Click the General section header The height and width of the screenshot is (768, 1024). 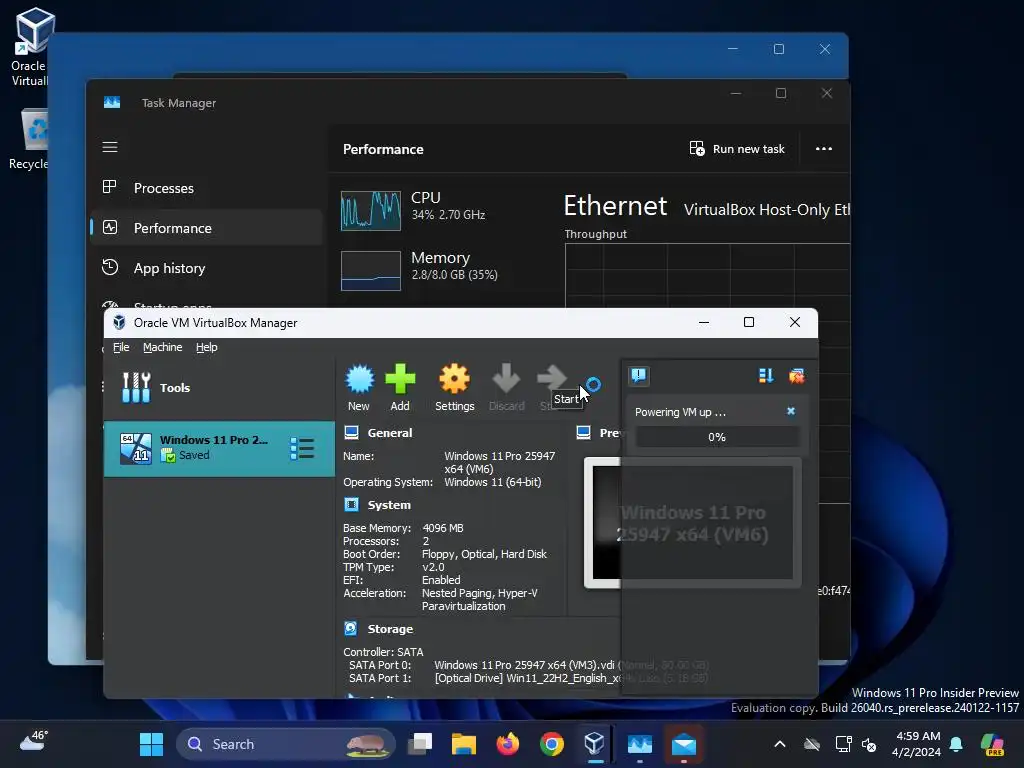click(390, 433)
